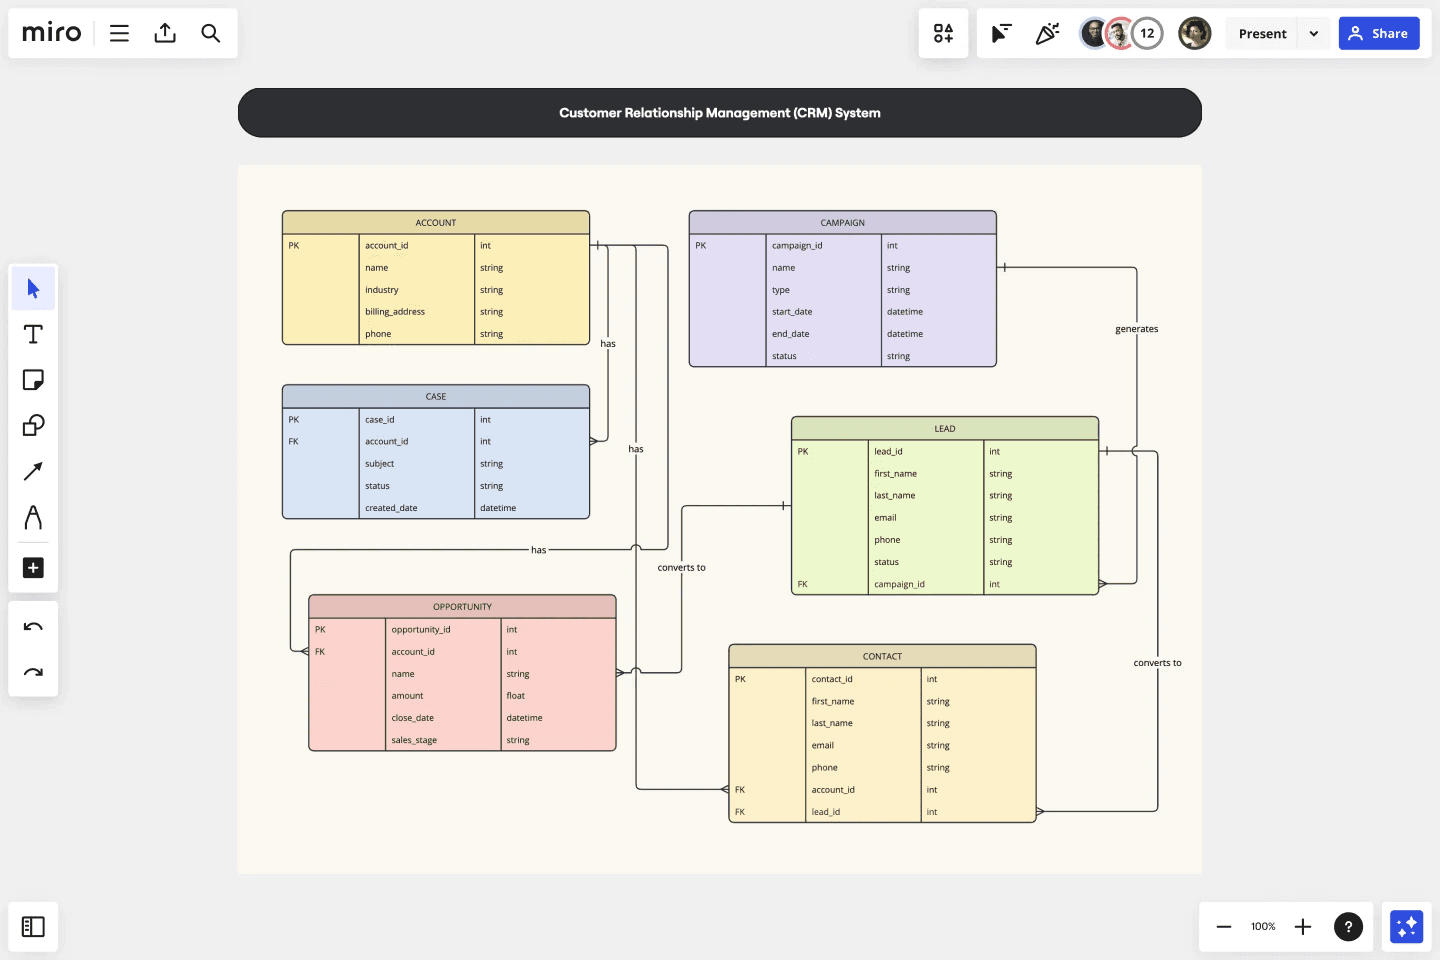
Task: Select the cursor pointer tool
Action: click(x=33, y=289)
